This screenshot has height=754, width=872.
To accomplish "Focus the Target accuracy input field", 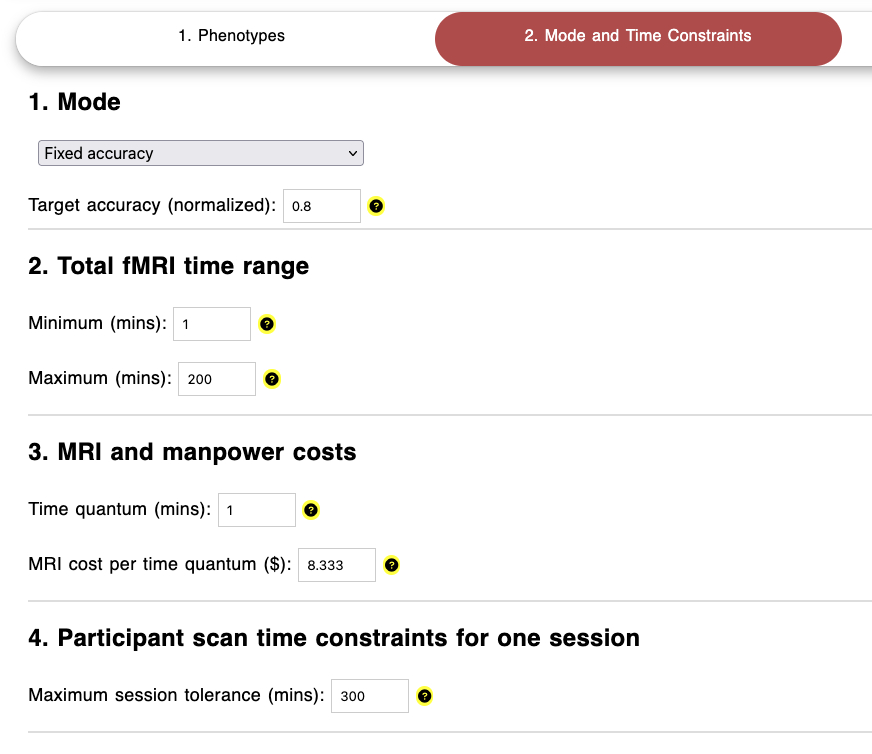I will click(x=321, y=206).
